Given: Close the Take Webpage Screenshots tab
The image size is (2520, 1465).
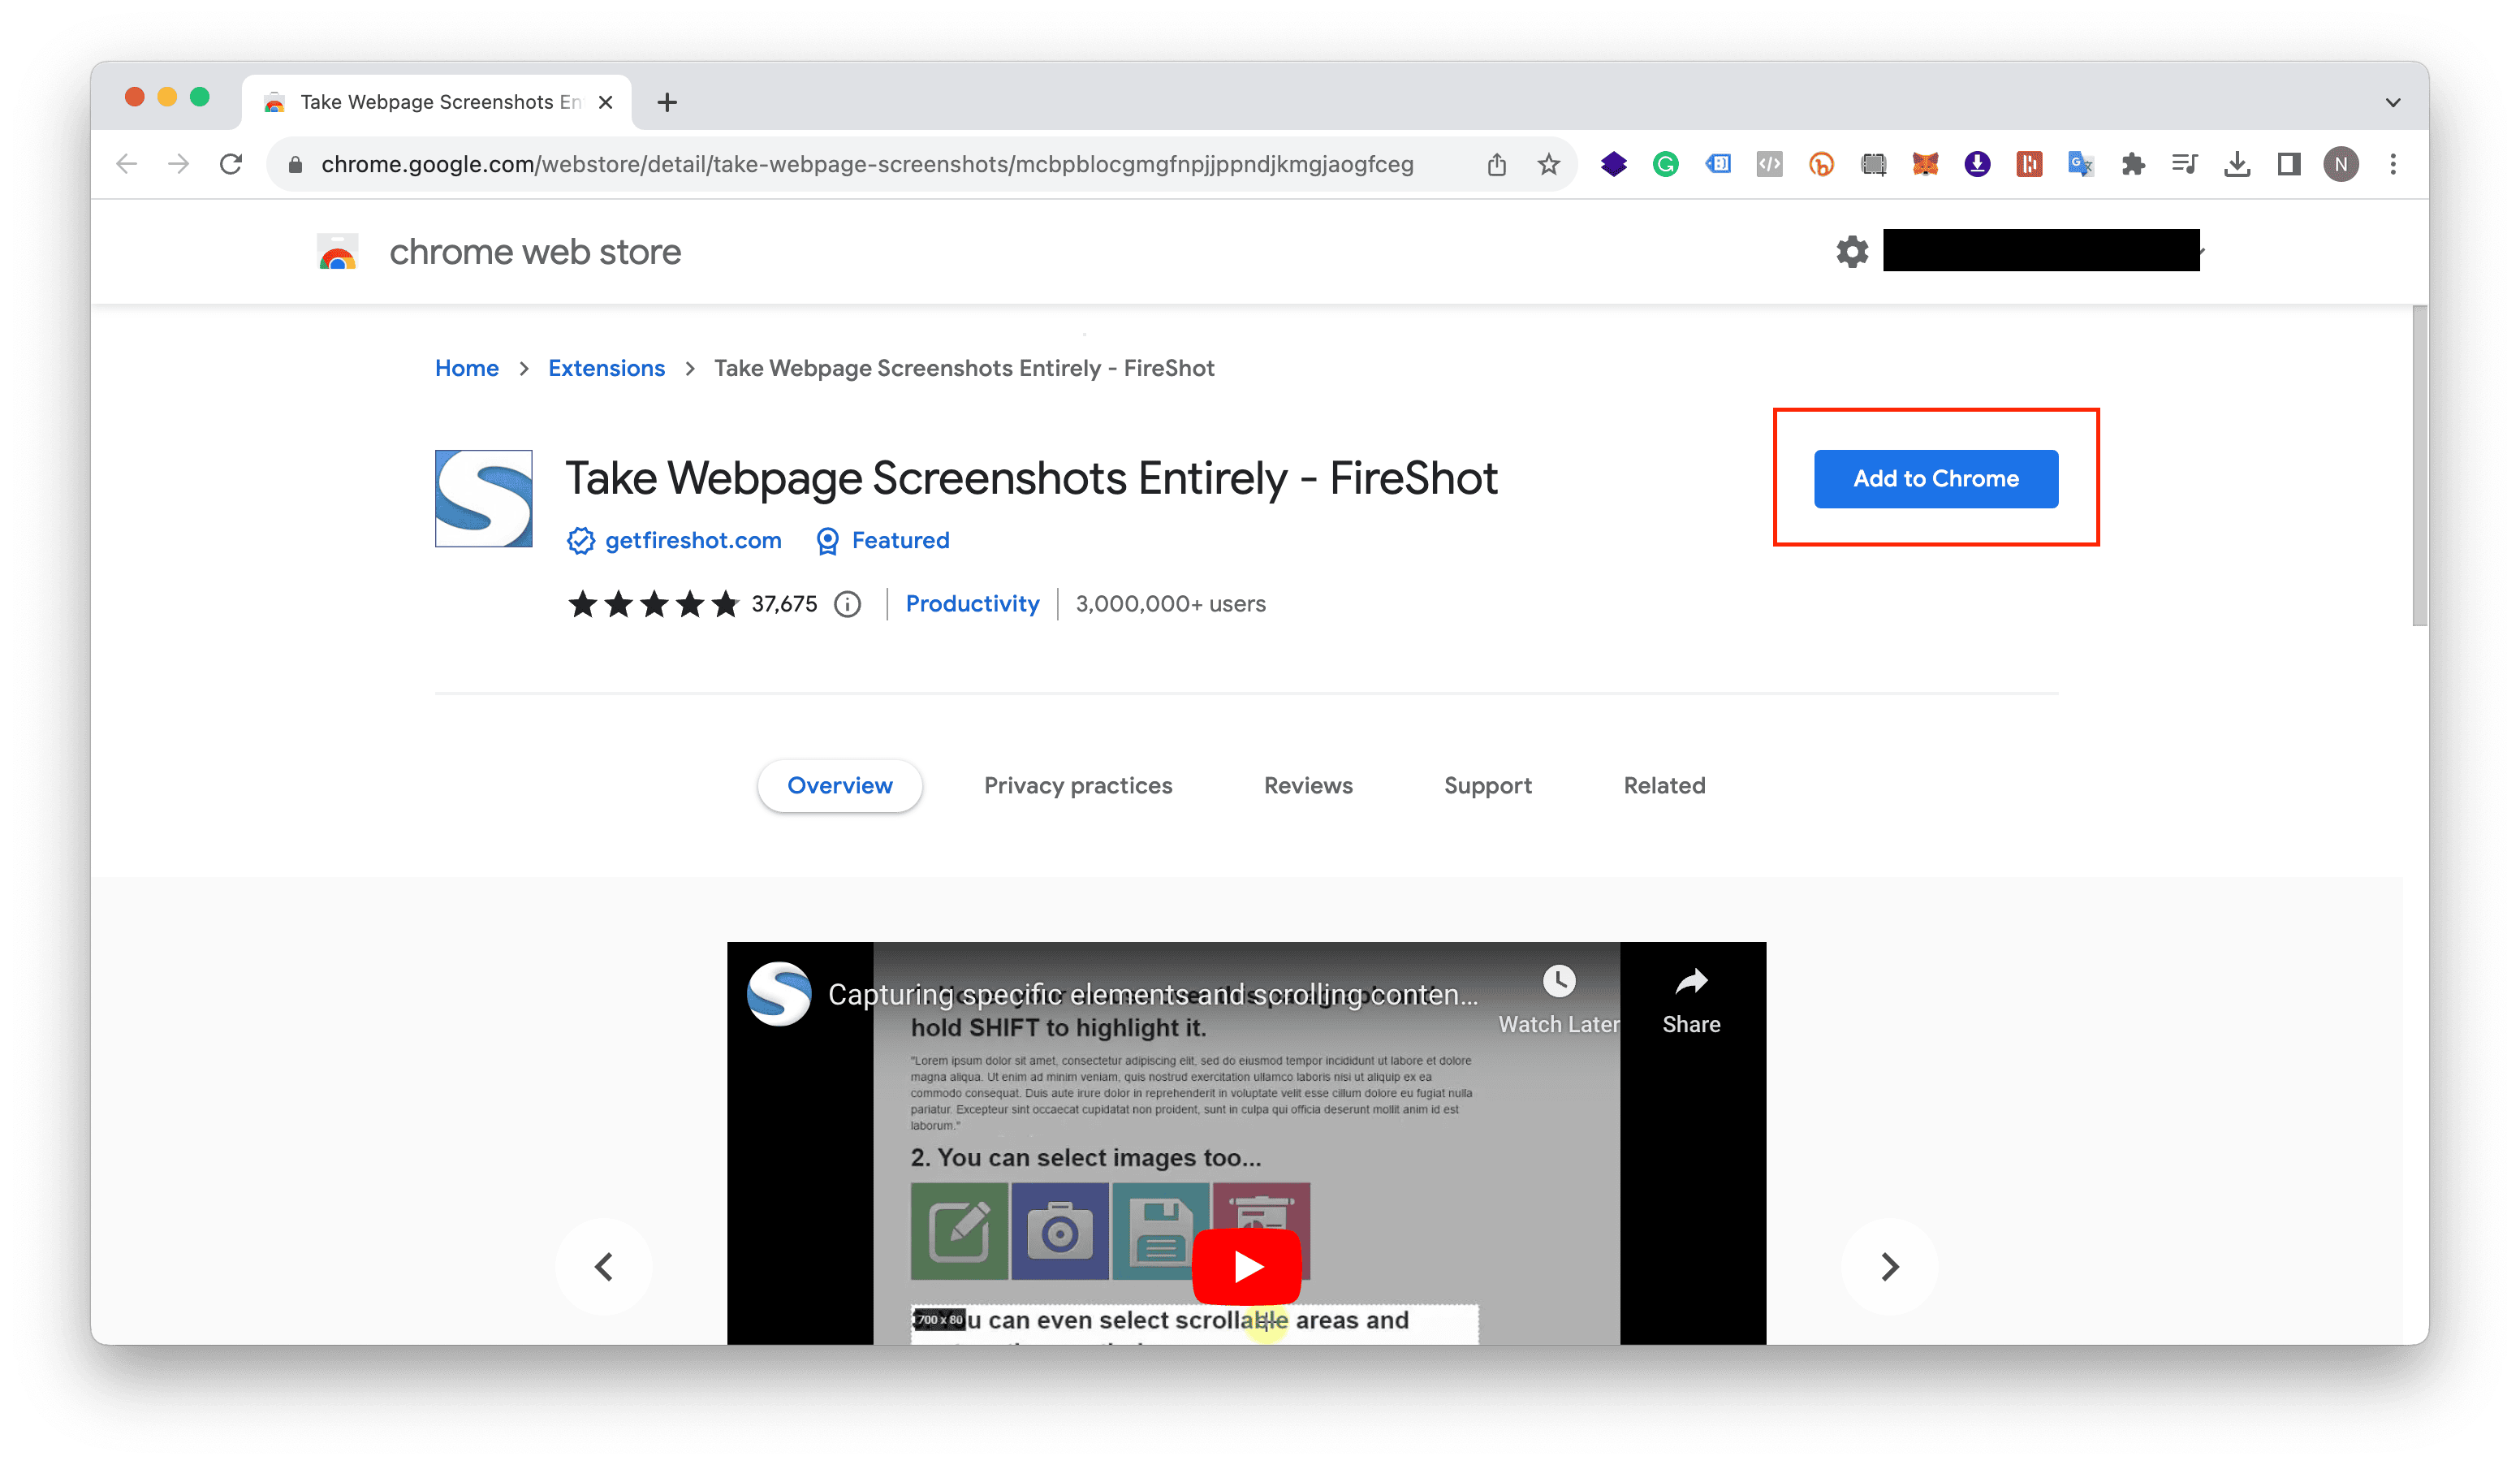Looking at the screenshot, I should point(605,102).
